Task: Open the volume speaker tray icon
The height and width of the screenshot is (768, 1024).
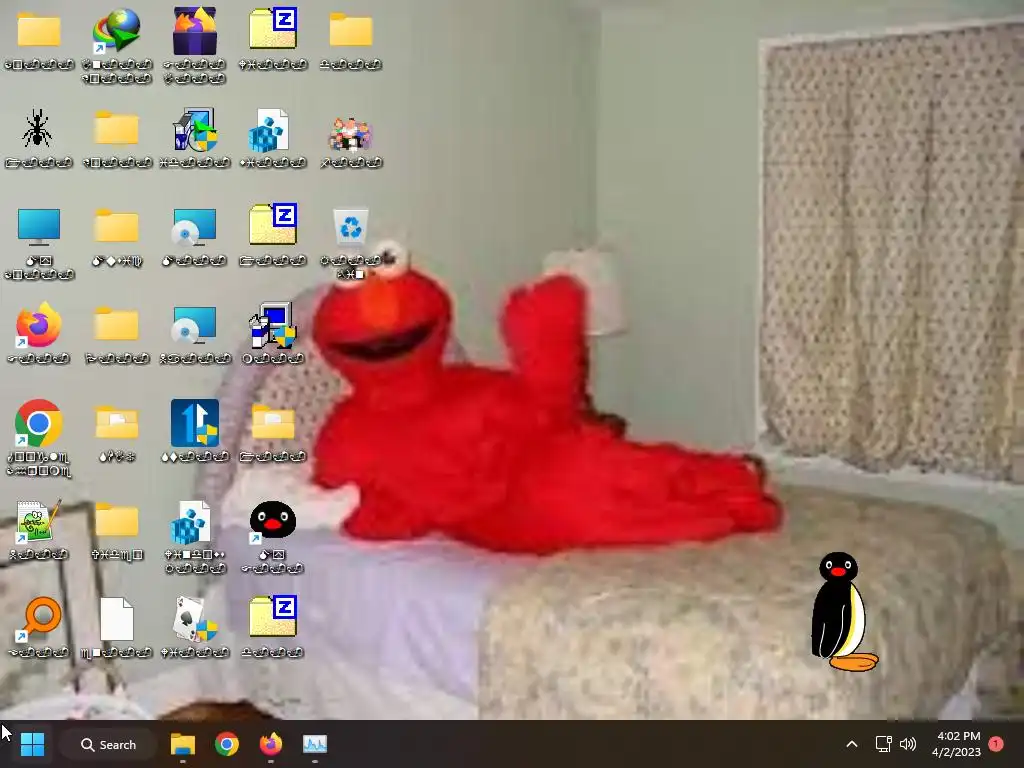Action: (908, 744)
